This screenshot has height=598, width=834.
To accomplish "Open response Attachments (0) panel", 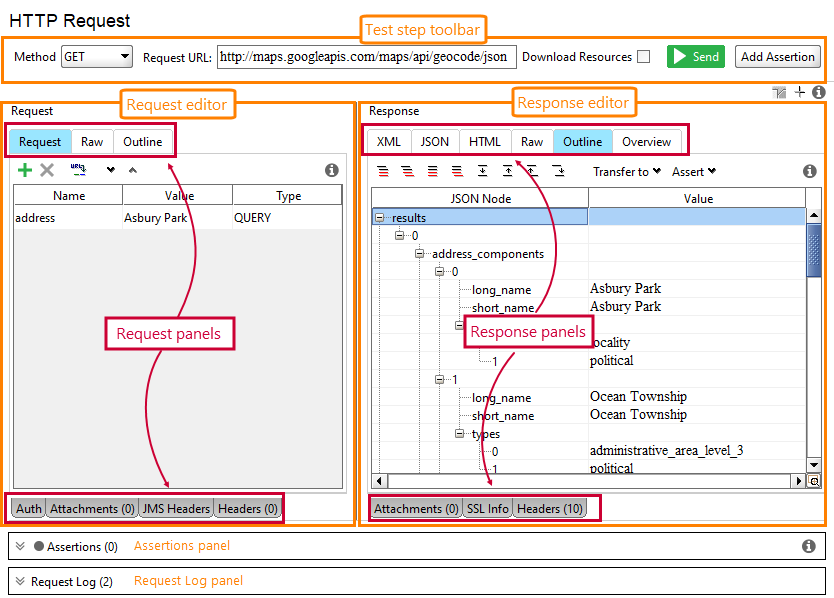I will pos(416,509).
